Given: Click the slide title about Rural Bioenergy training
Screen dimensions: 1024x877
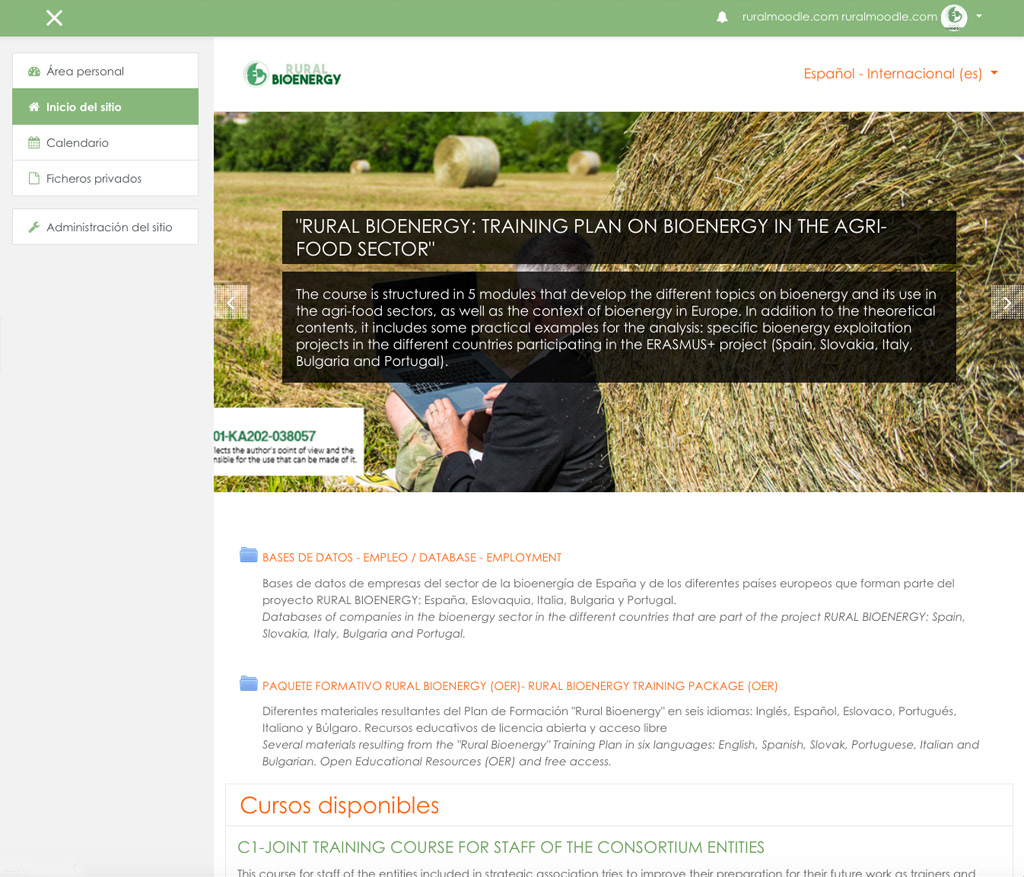Looking at the screenshot, I should coord(618,237).
